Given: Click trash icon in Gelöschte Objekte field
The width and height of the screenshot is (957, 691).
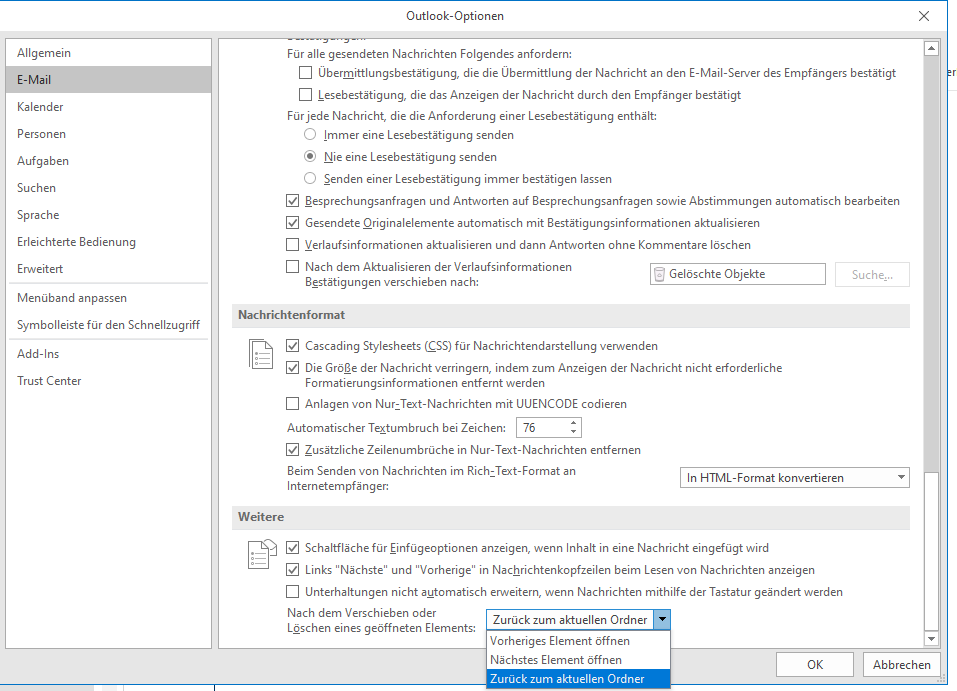Looking at the screenshot, I should (x=659, y=275).
